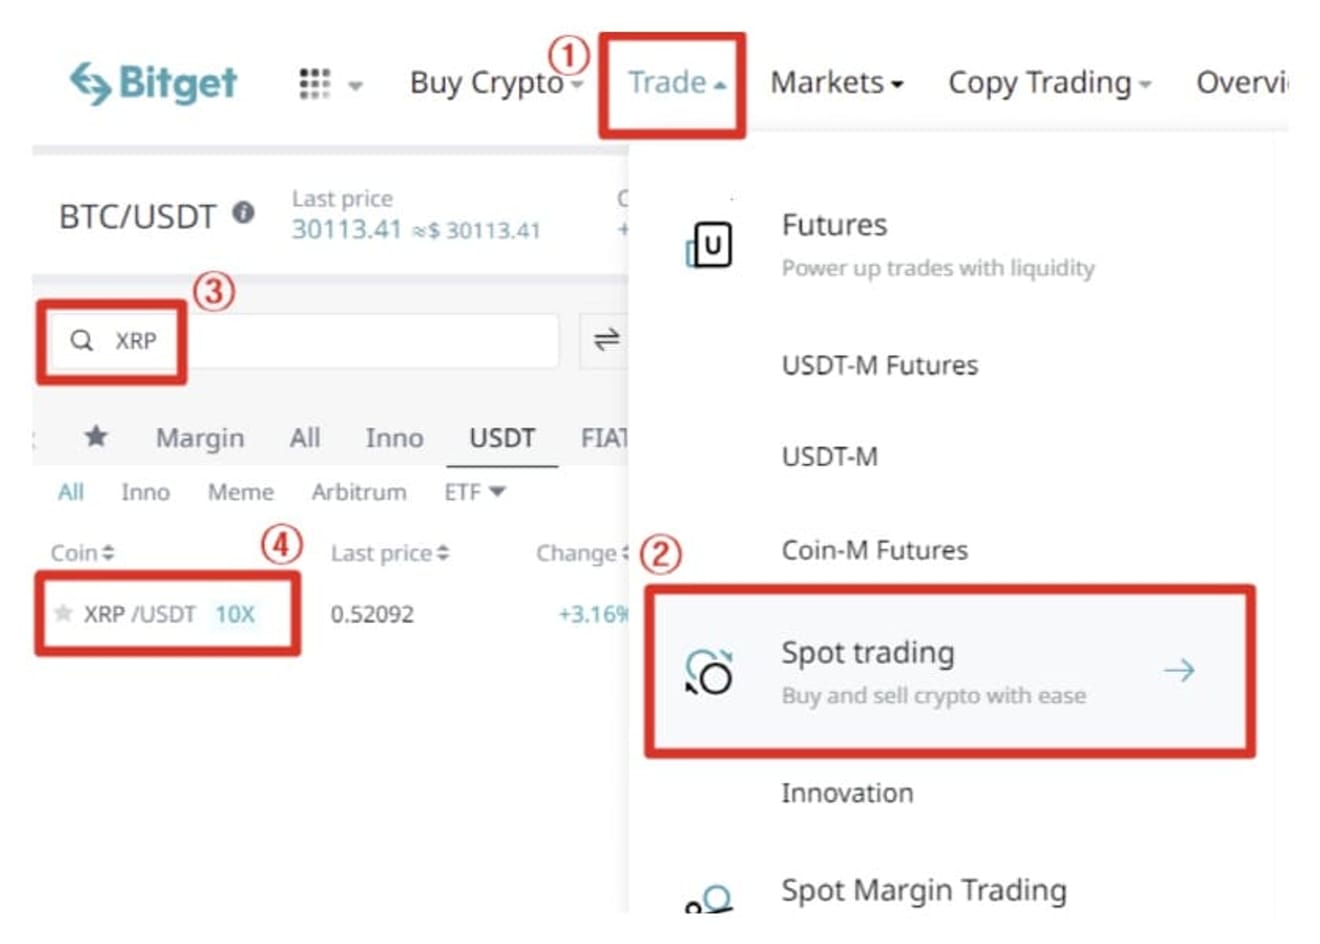Select the Meme category filter

(241, 492)
